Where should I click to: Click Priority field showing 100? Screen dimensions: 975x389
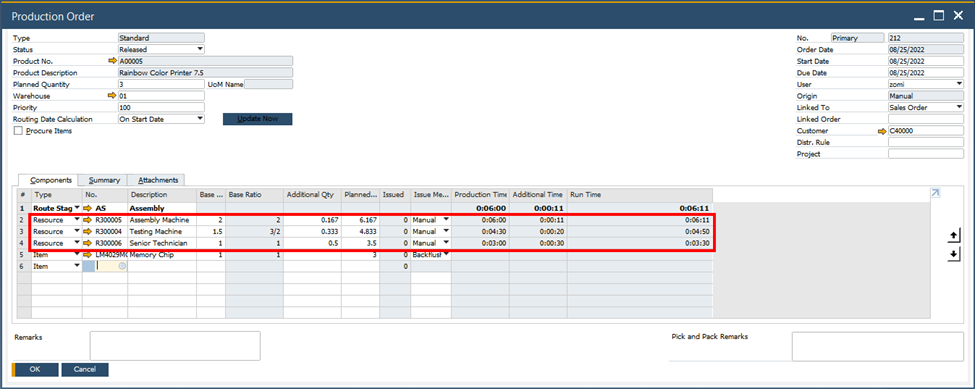(x=161, y=108)
